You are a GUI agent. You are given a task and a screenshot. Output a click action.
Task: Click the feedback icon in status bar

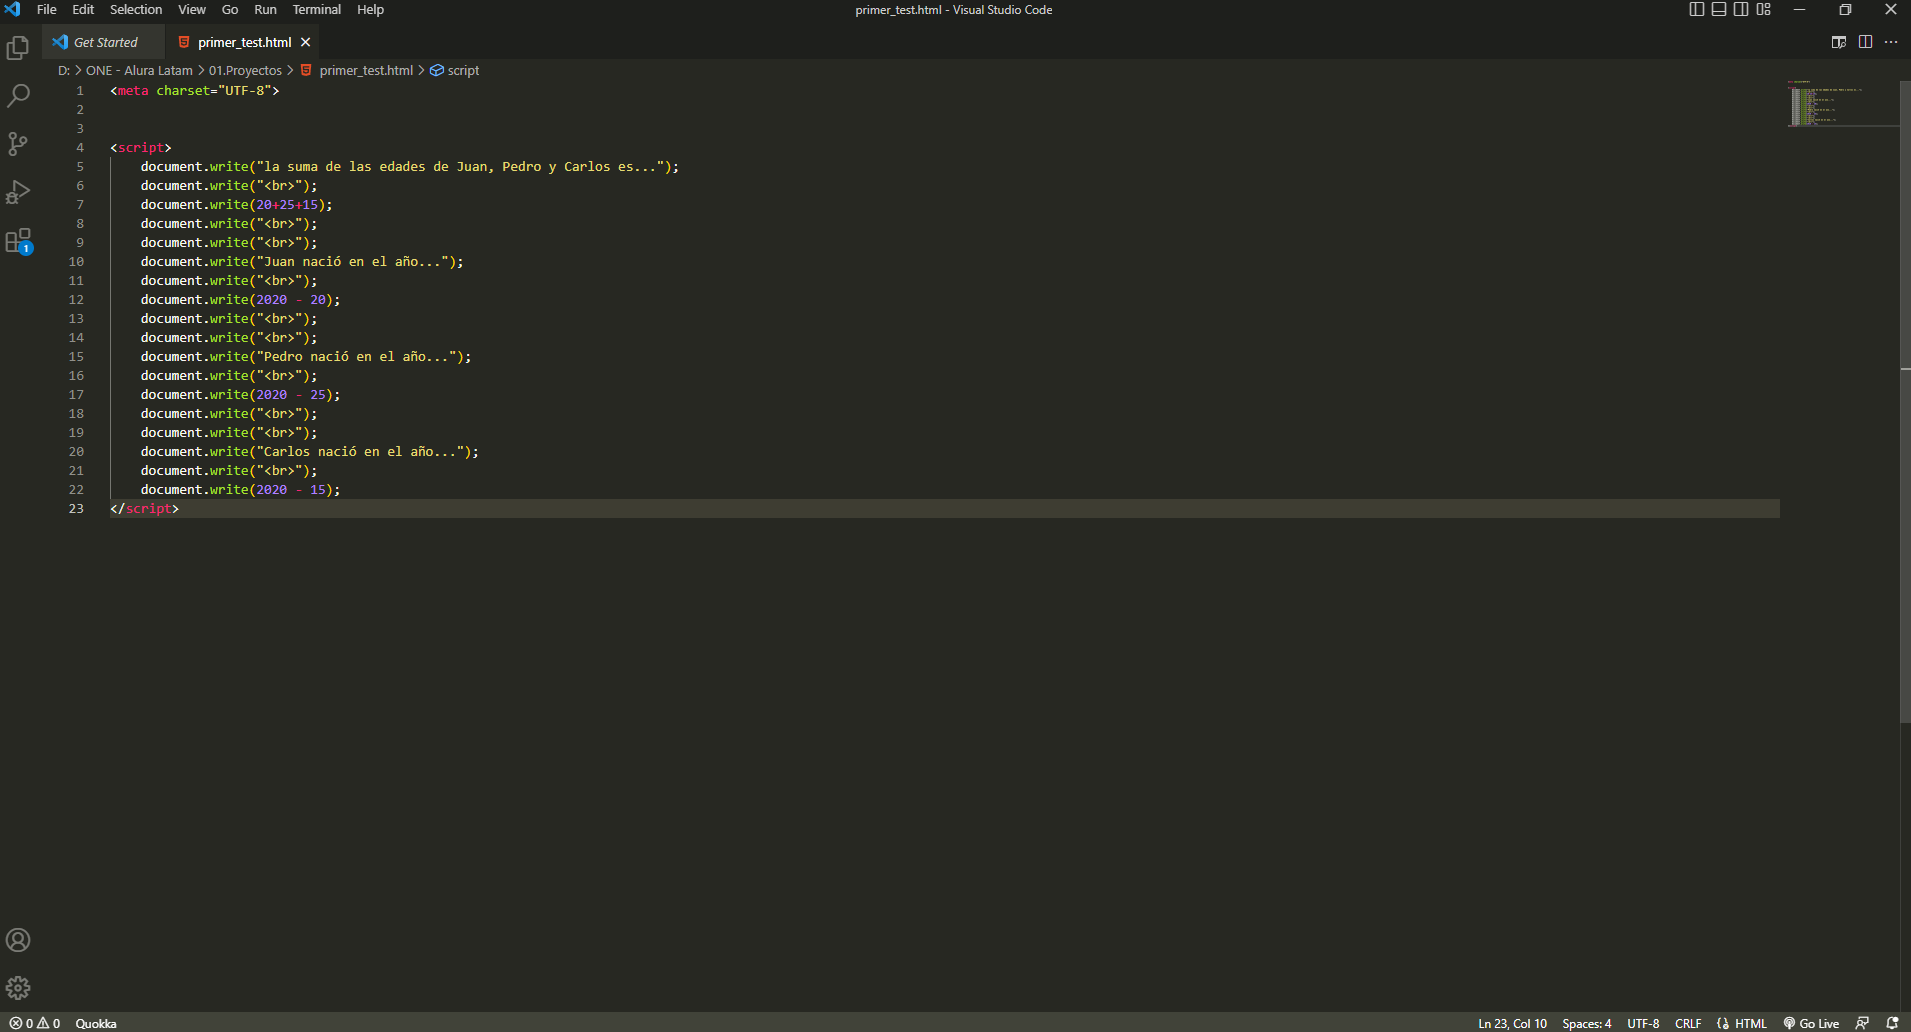[x=1862, y=1023]
